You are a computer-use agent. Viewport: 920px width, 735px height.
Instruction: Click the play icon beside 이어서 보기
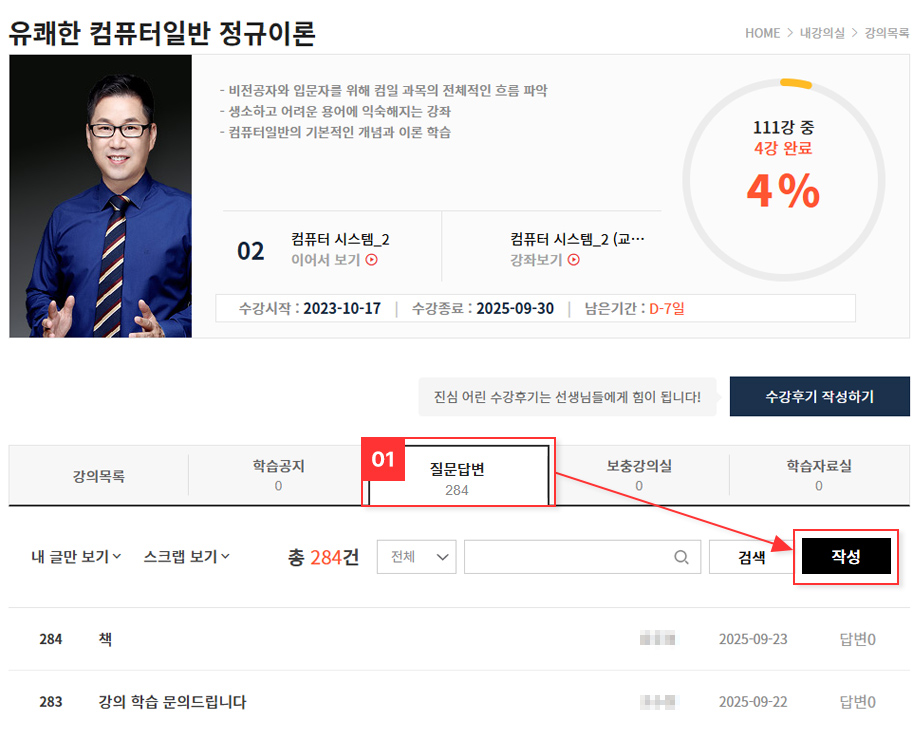click(x=372, y=260)
